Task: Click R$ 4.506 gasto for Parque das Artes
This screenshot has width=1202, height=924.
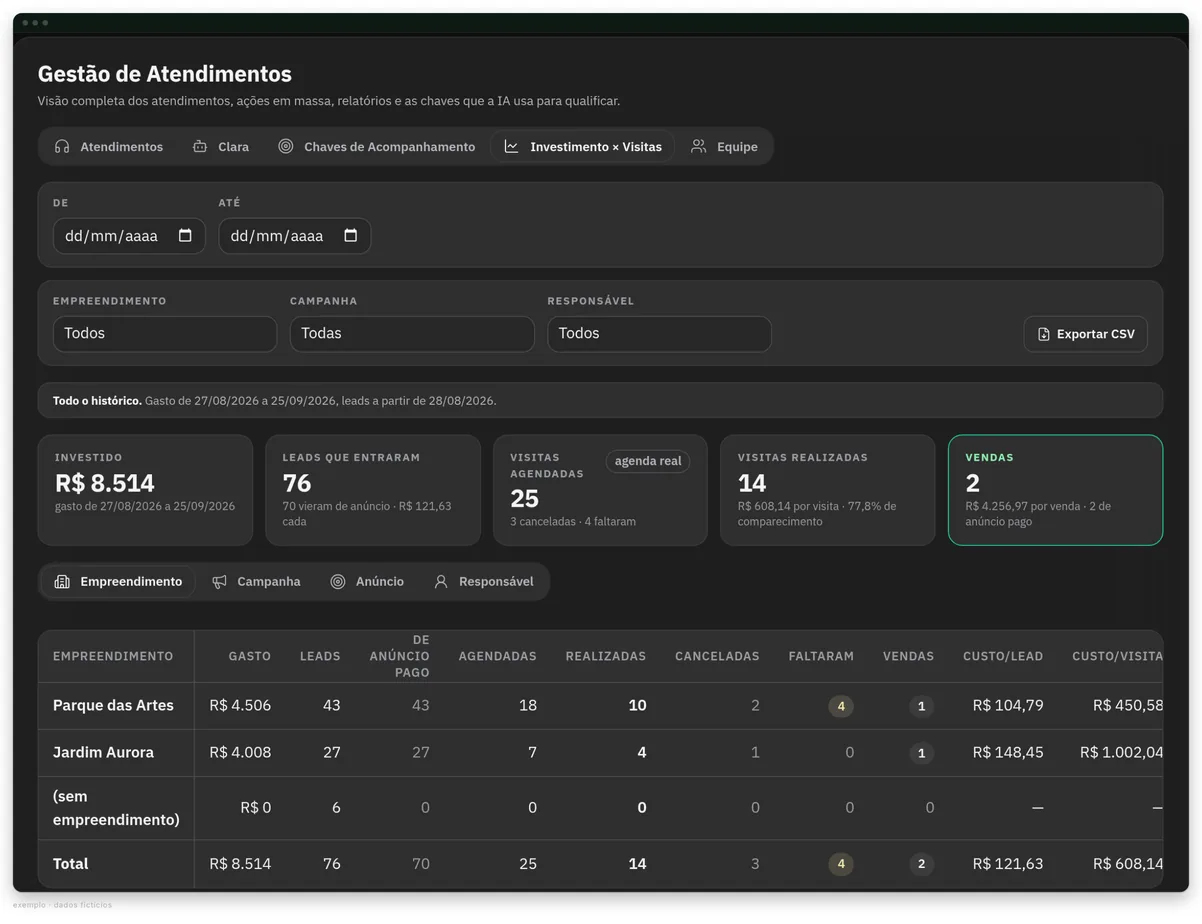Action: coord(240,706)
